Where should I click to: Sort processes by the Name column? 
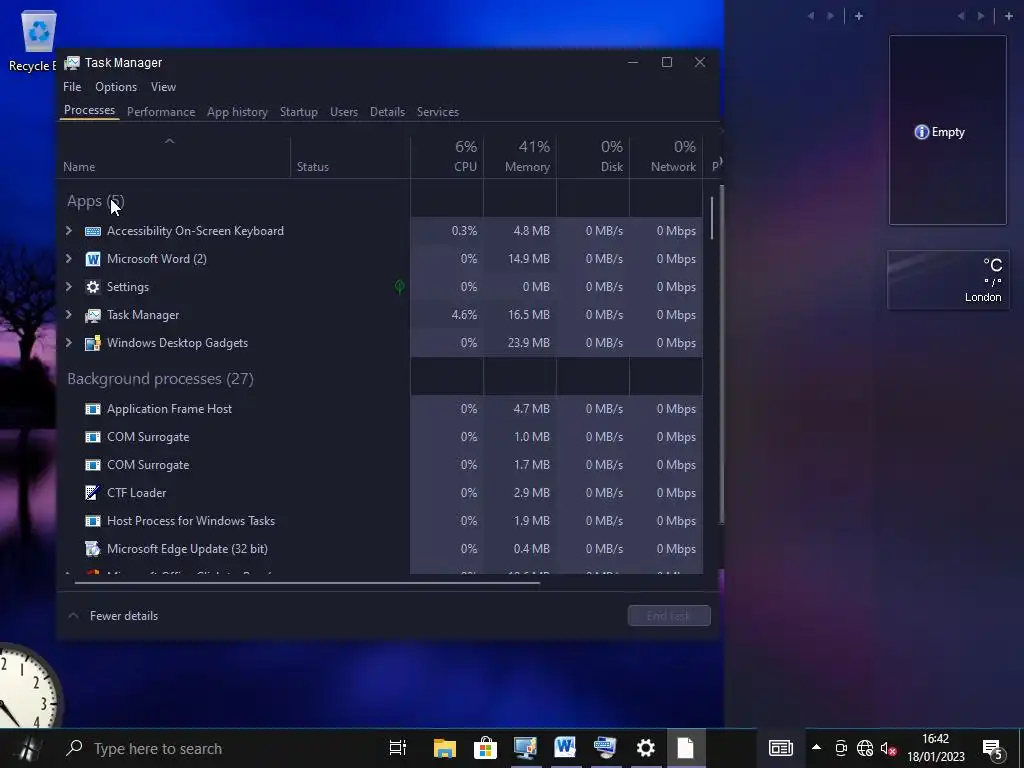[x=174, y=157]
